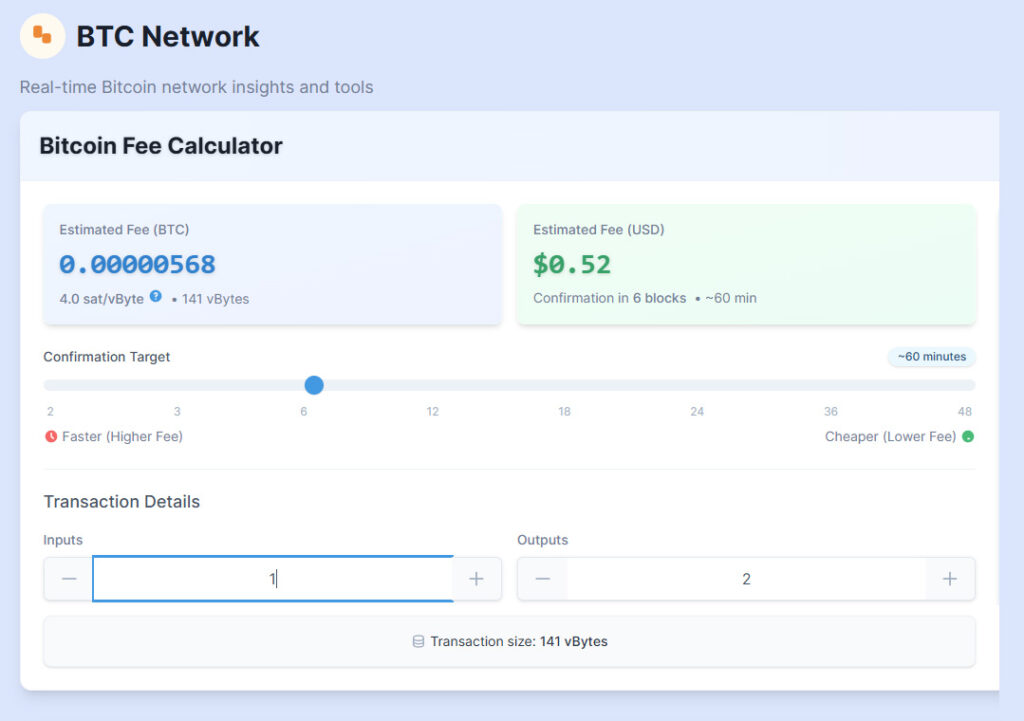Click the orange BTC Network logo icon
The height and width of the screenshot is (721, 1024).
coord(42,36)
